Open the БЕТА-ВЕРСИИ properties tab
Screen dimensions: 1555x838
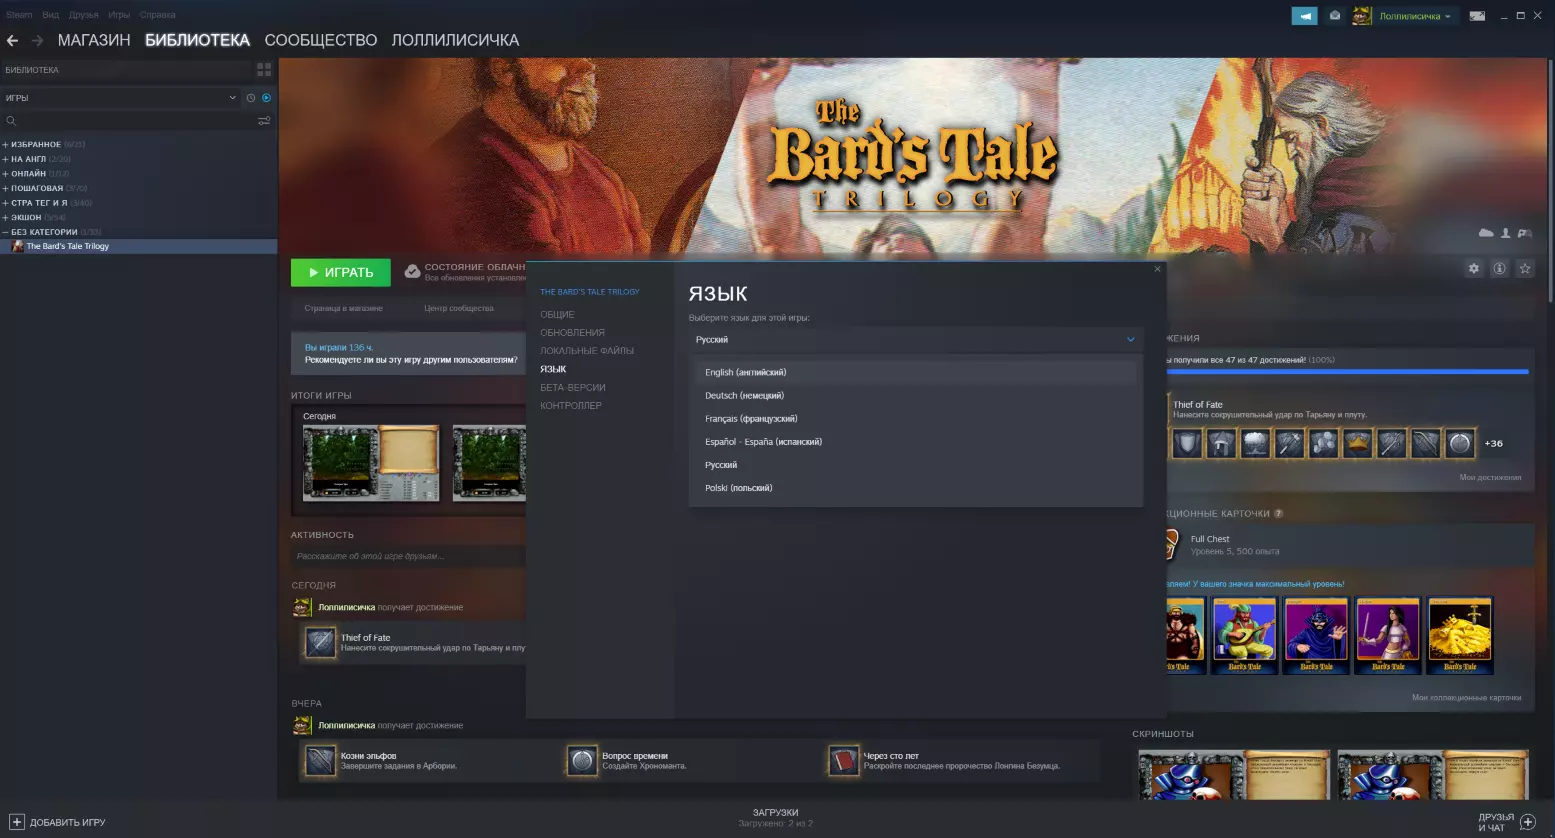coord(573,387)
